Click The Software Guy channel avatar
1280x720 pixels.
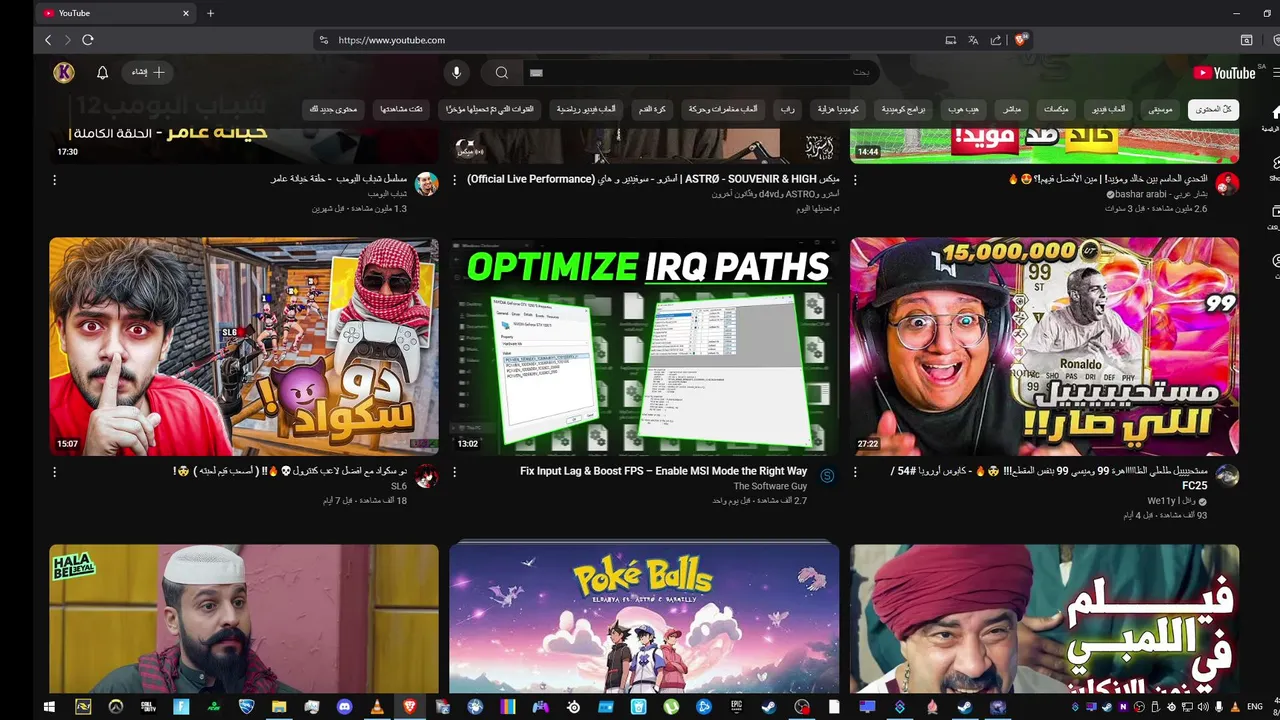(x=827, y=476)
